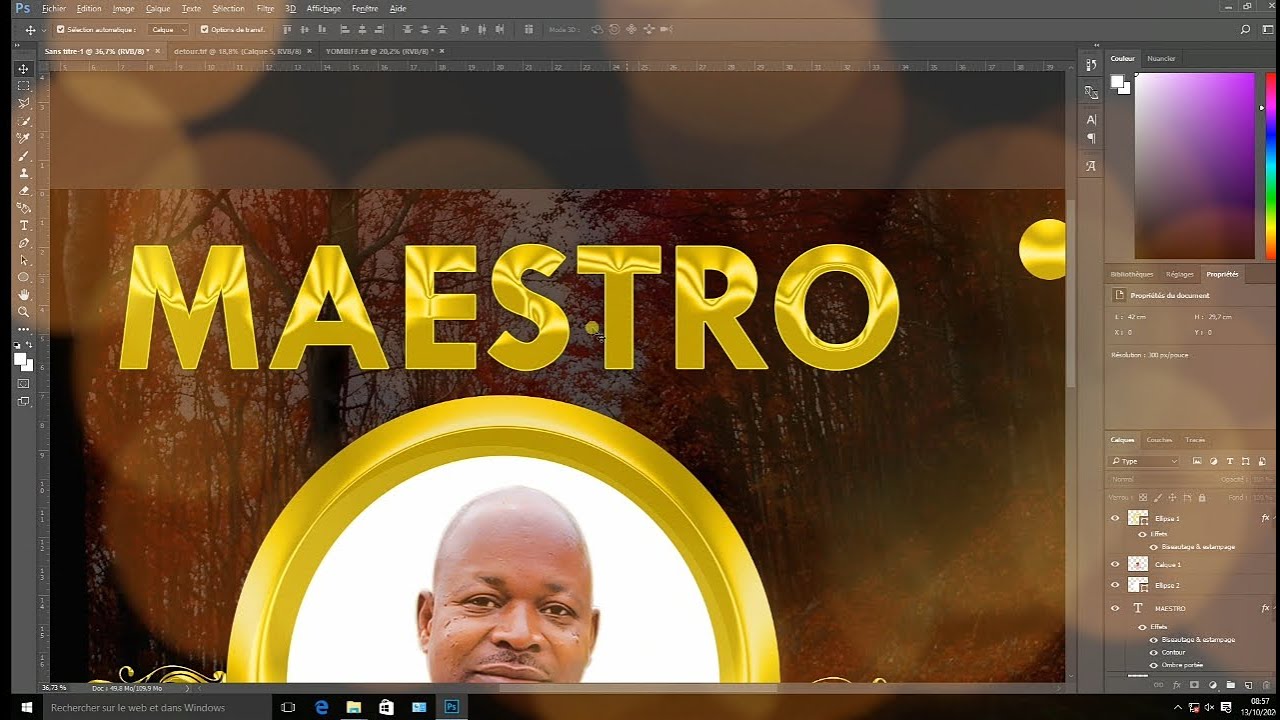Viewport: 1280px width, 720px height.
Task: Click the link layers icon
Action: (1159, 685)
